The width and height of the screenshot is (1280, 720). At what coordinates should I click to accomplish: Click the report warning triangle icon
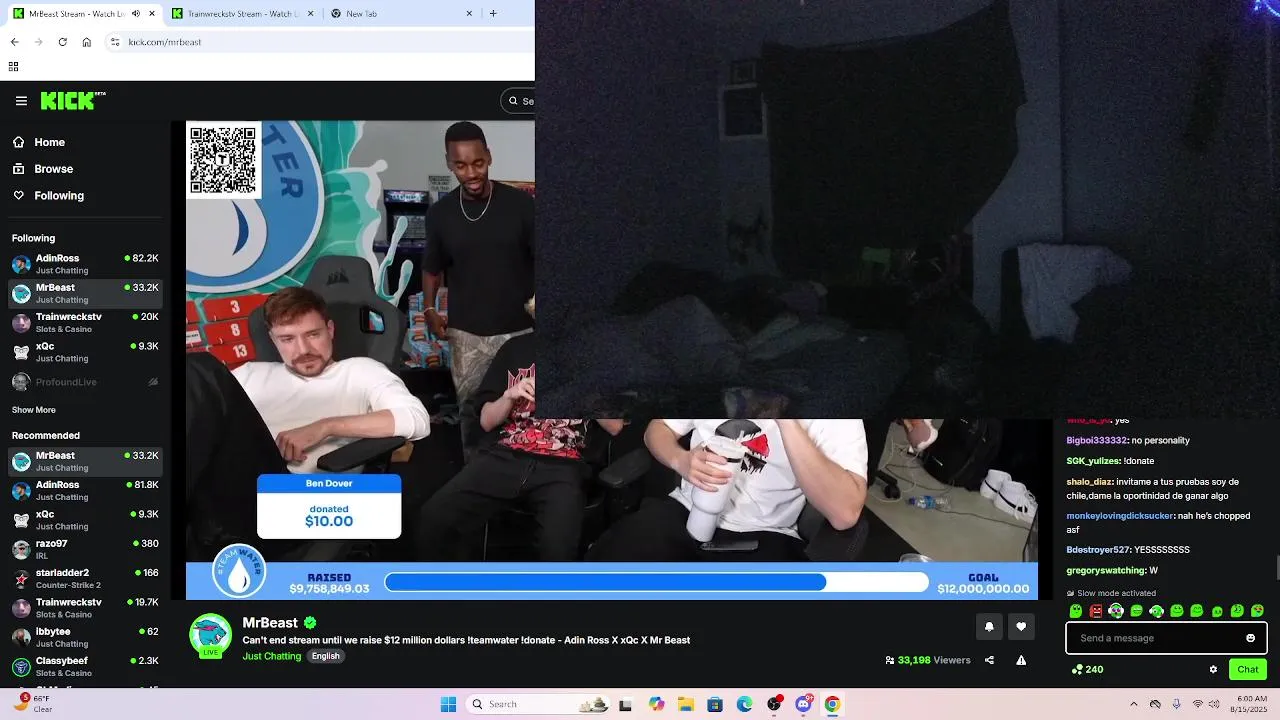pyautogui.click(x=1021, y=660)
